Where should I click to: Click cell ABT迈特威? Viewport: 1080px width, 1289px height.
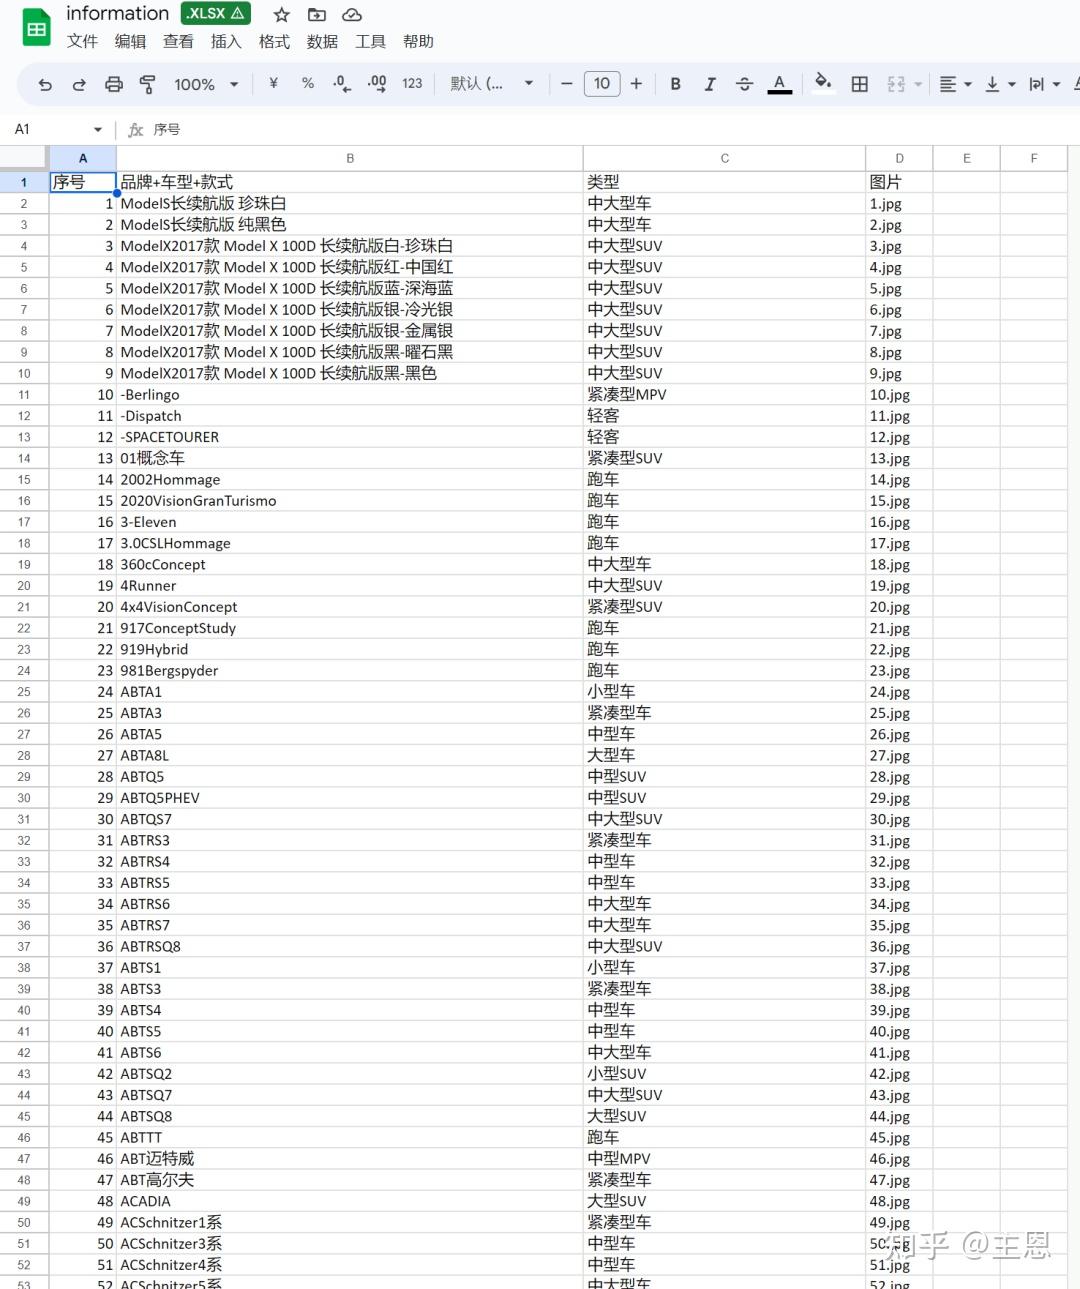350,1159
